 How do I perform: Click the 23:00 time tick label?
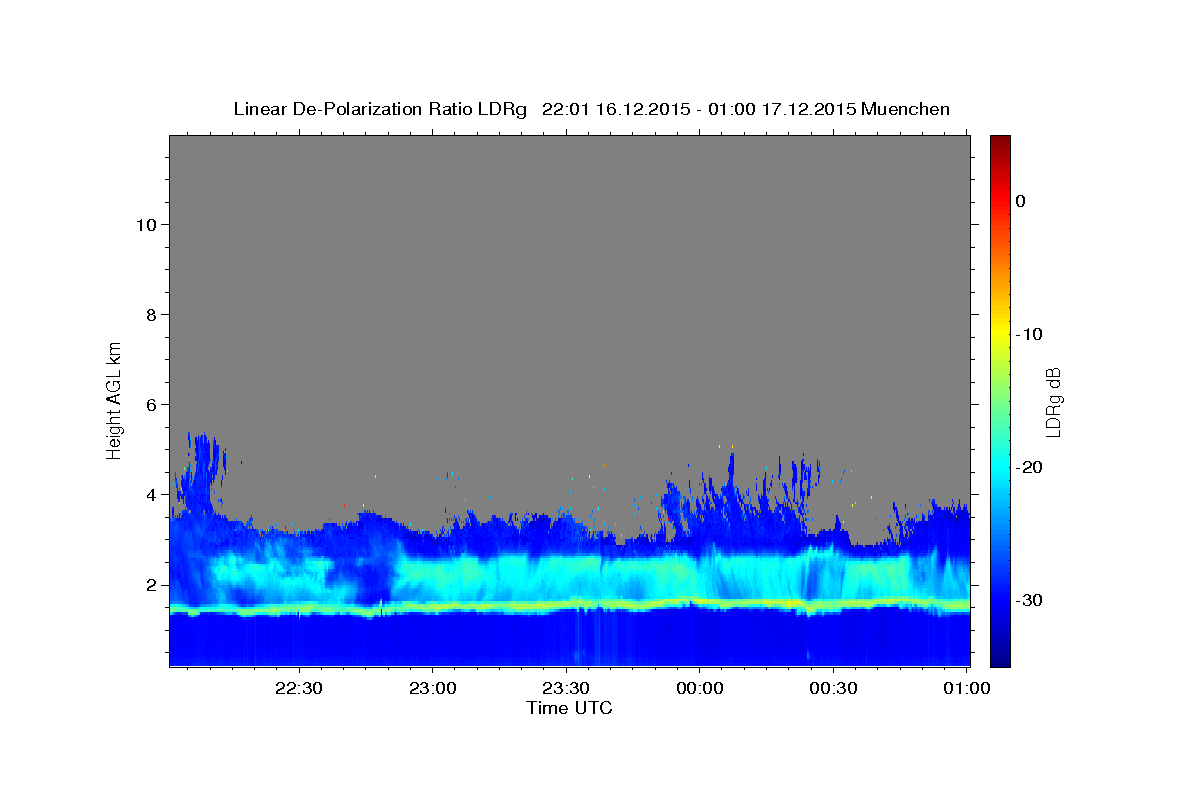432,688
